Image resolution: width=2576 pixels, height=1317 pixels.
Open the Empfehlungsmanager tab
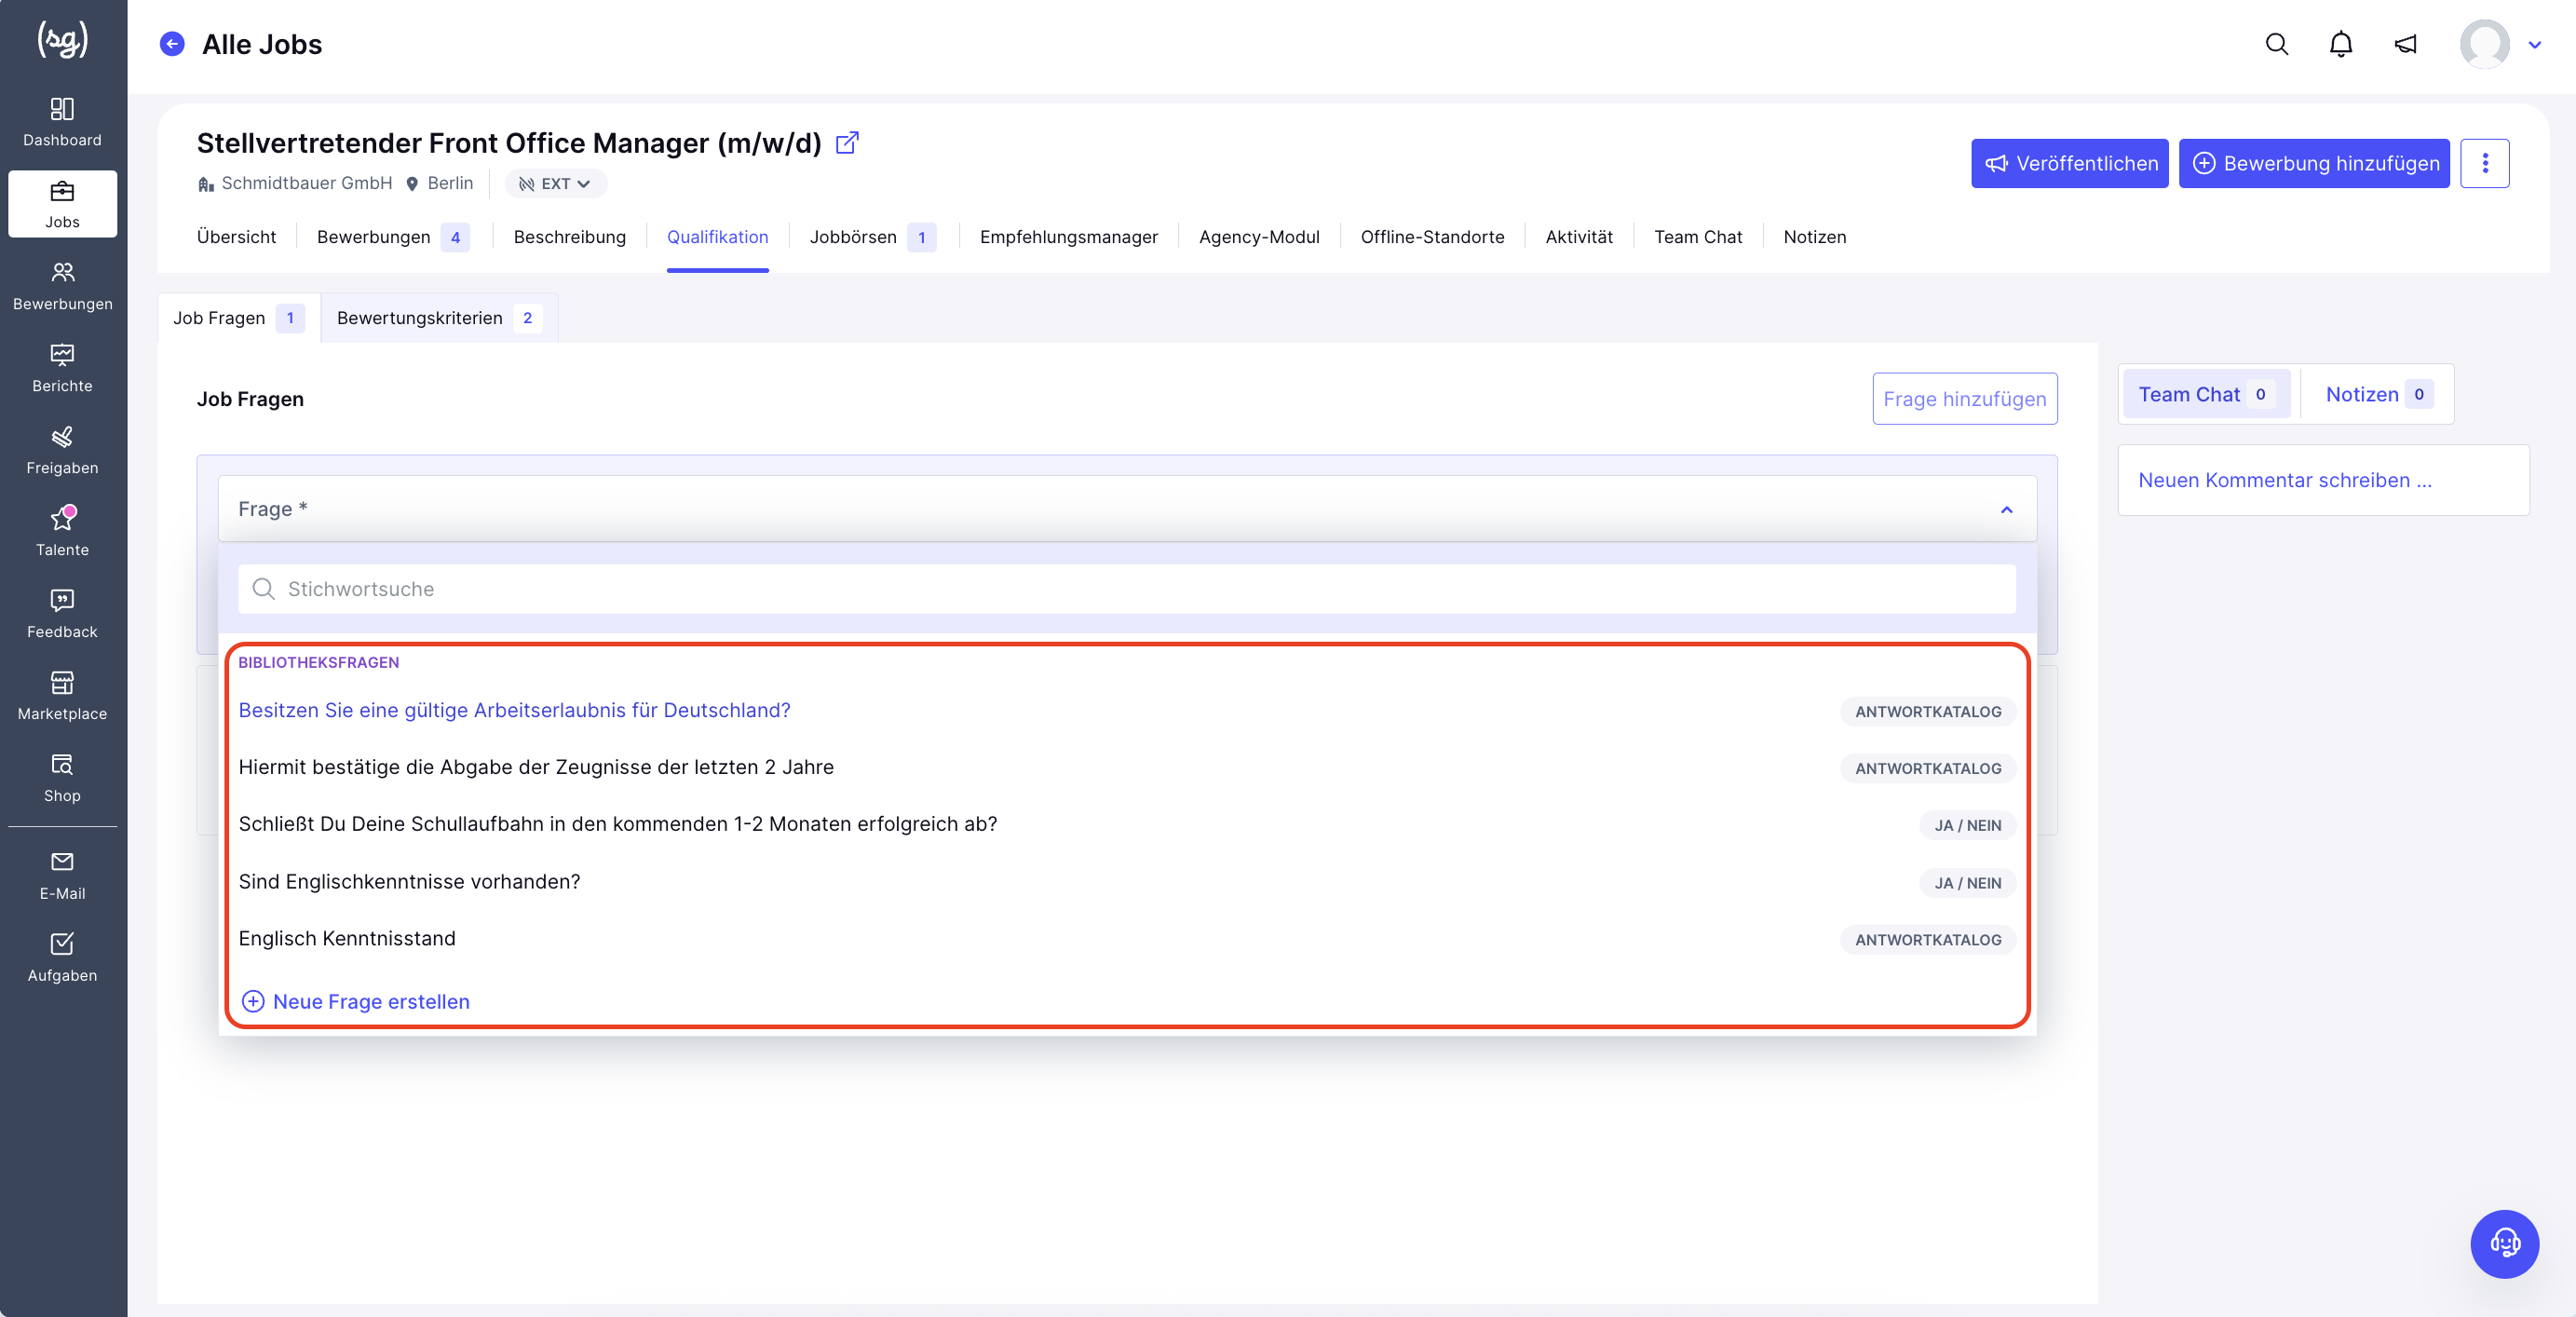(x=1068, y=237)
